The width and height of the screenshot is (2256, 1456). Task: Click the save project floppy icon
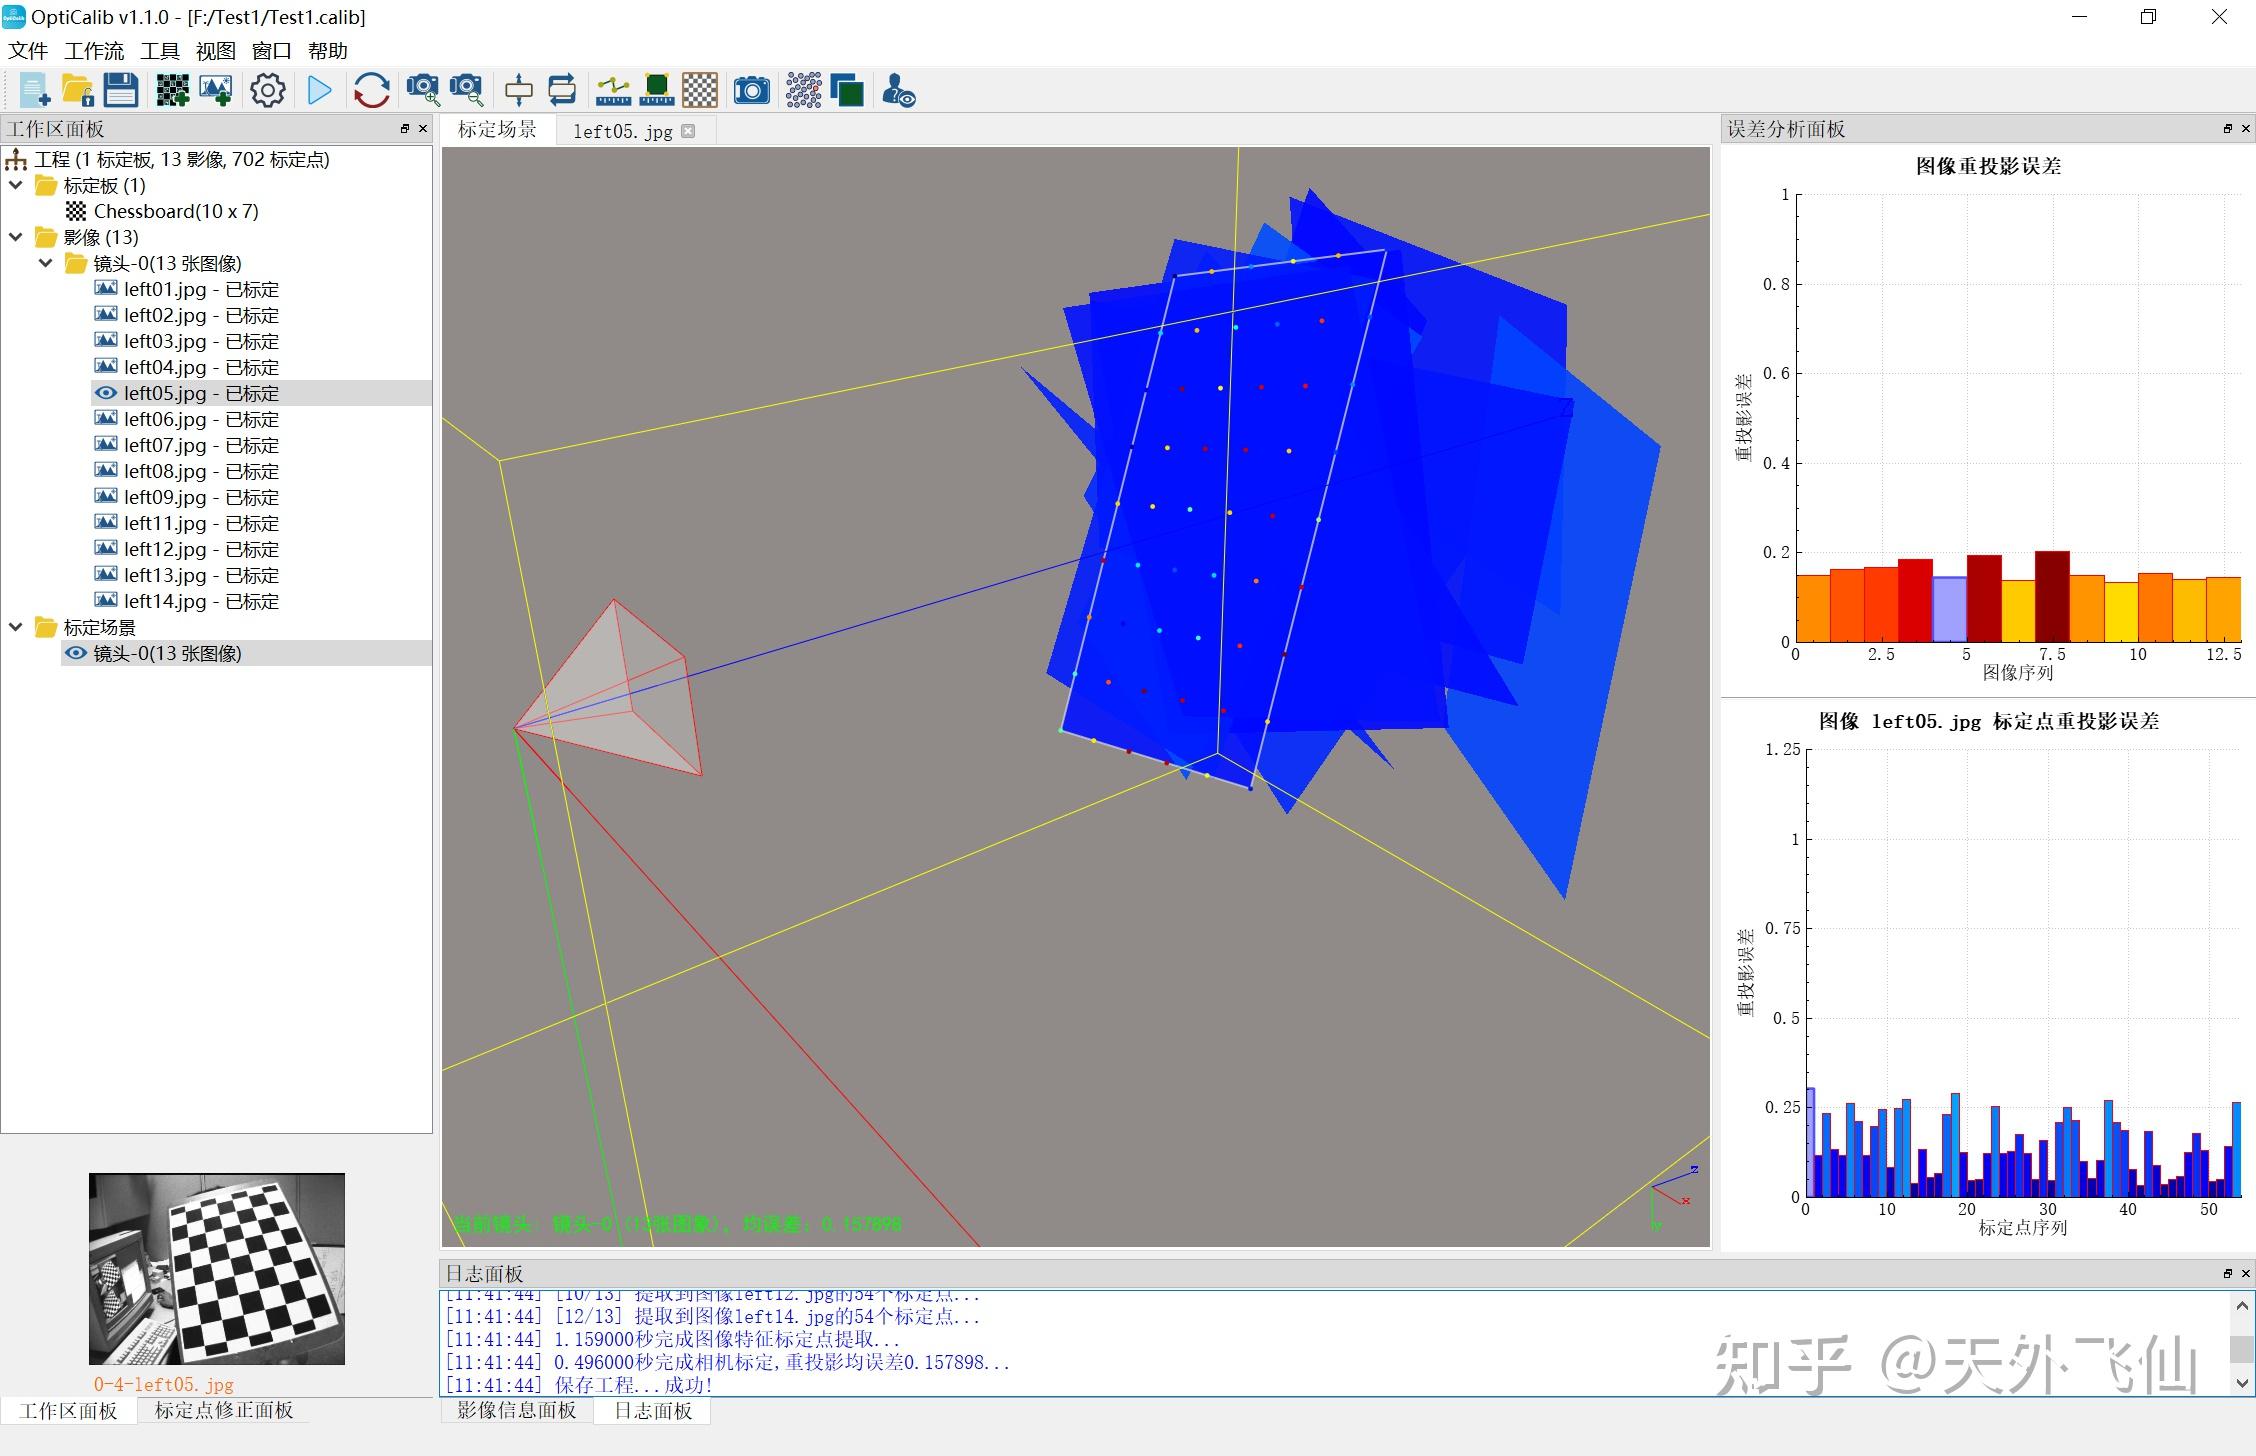point(121,91)
